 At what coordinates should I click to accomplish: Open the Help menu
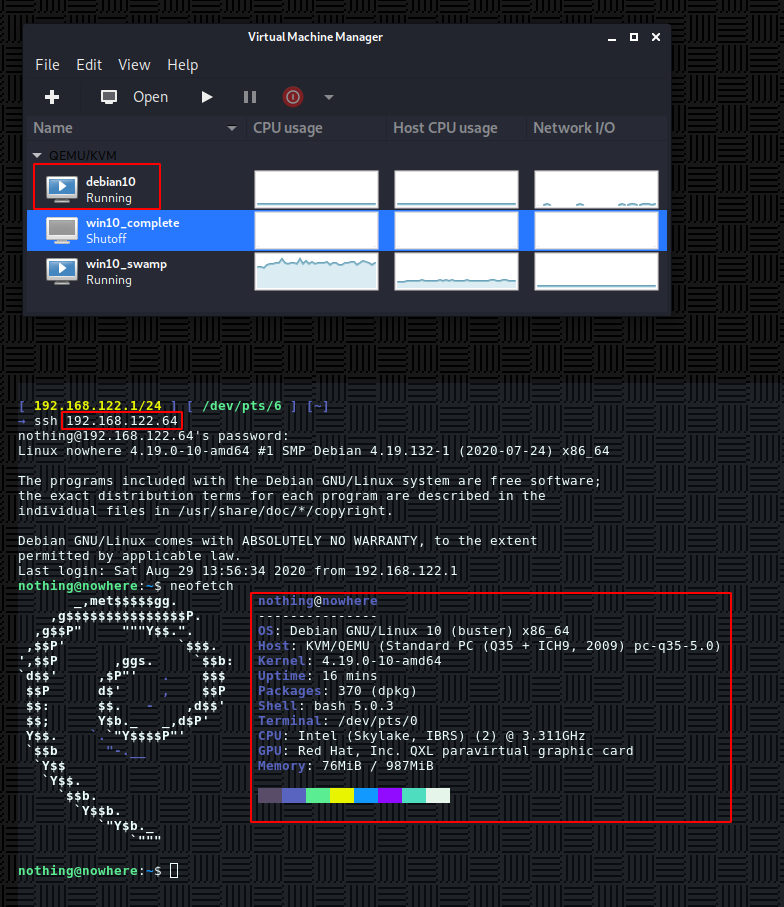point(183,65)
